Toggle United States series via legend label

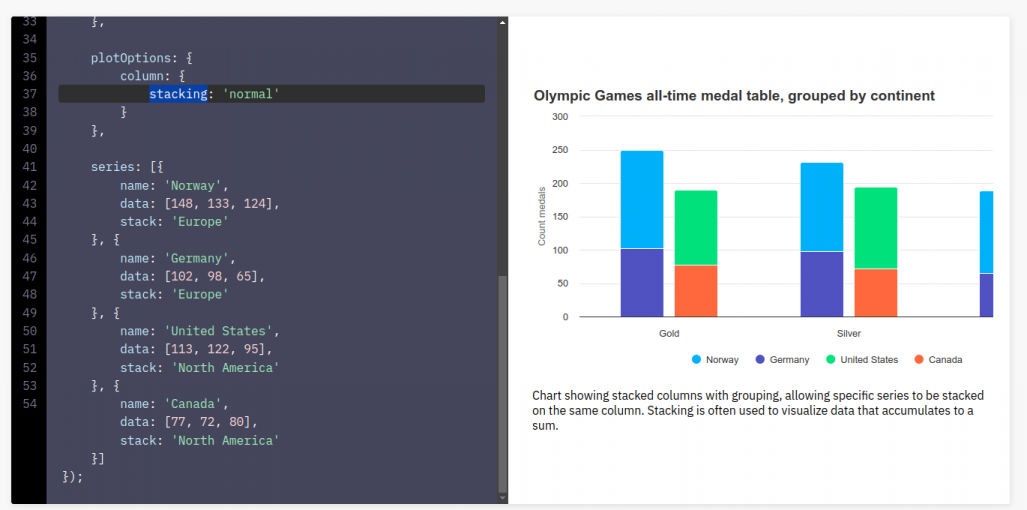click(x=868, y=359)
